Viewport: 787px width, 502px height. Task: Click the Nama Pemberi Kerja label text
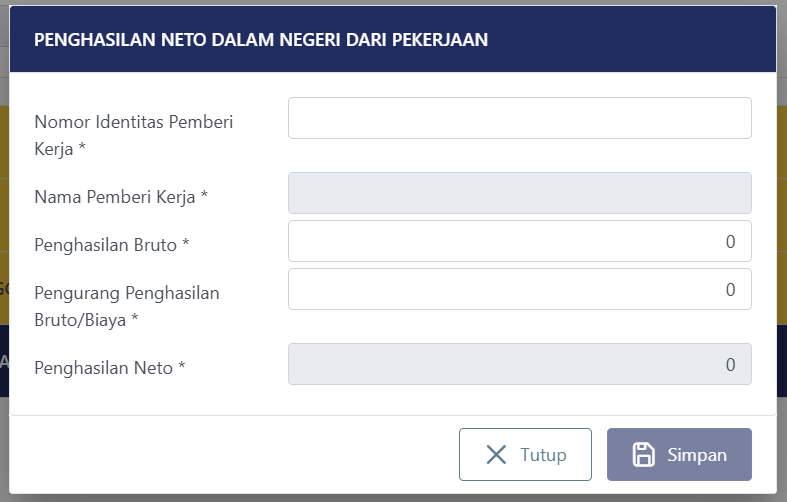[x=115, y=197]
